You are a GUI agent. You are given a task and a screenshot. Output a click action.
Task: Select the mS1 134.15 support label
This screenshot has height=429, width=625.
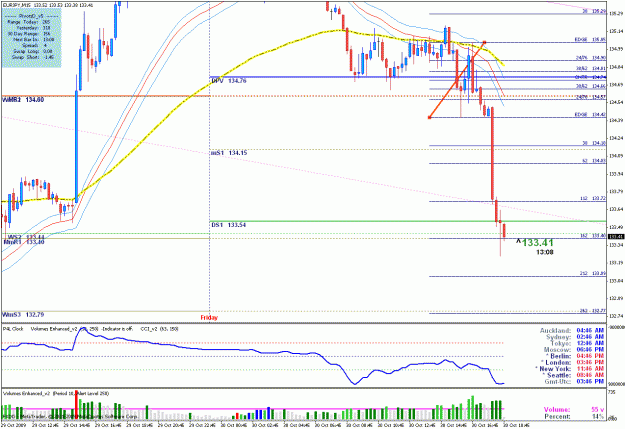pyautogui.click(x=229, y=153)
